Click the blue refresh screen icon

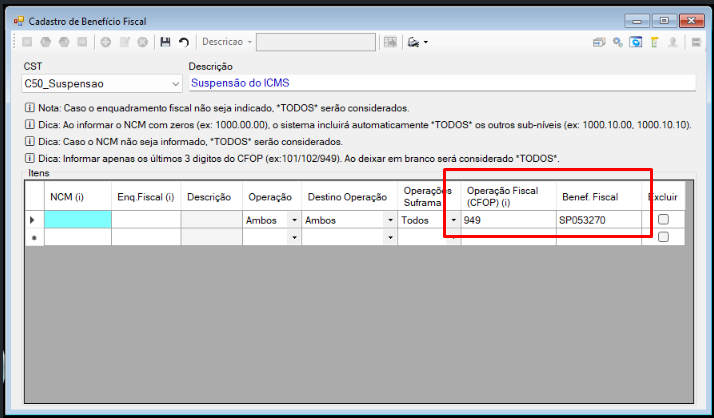point(636,42)
